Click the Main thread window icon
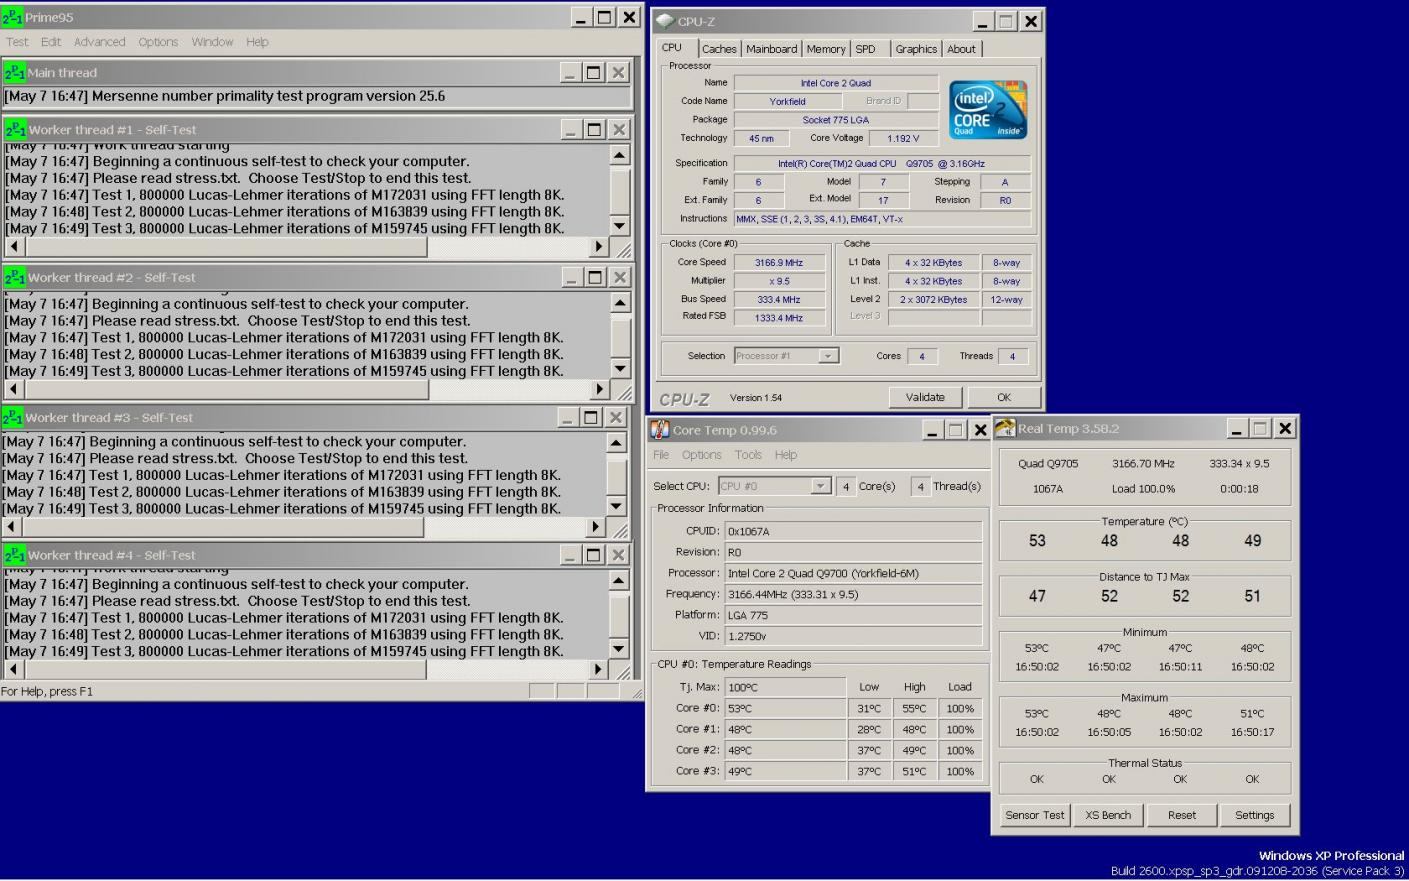The image size is (1409, 881). 15,72
